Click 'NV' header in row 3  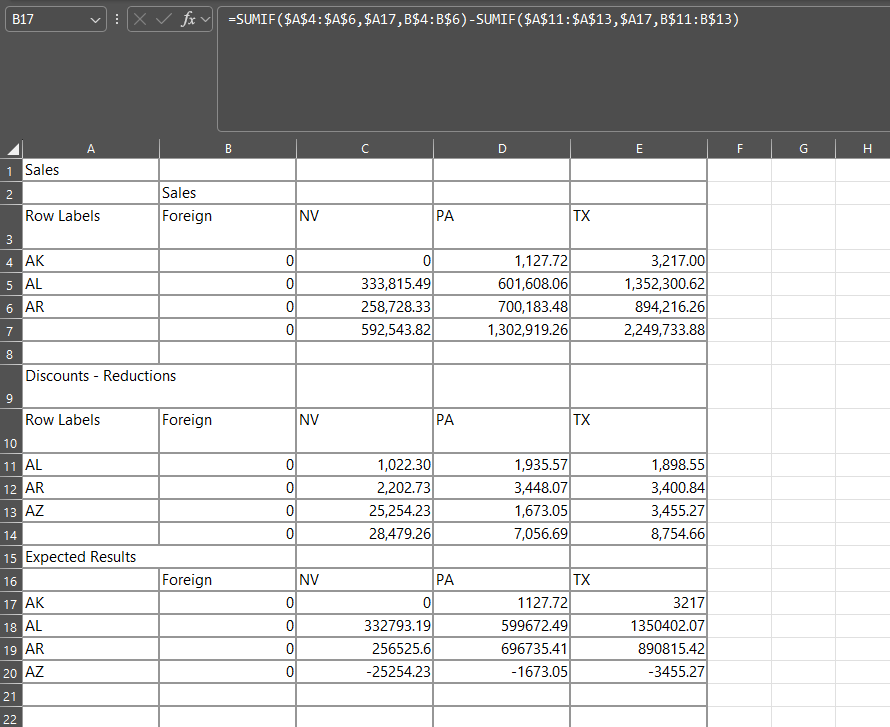[364, 227]
